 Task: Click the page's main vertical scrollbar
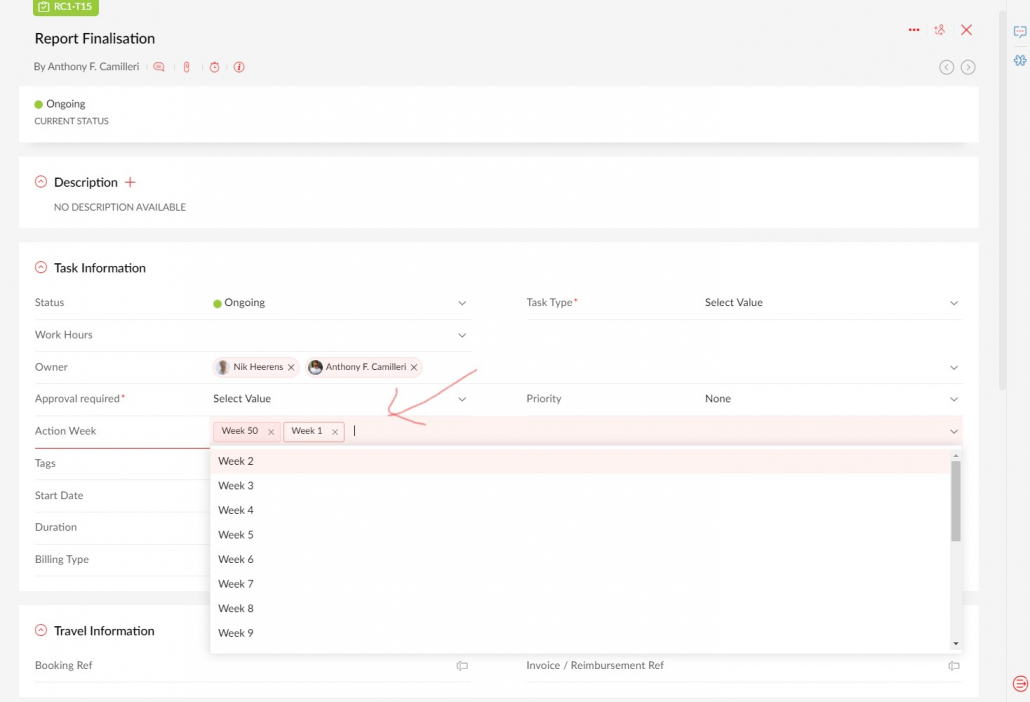(1001, 200)
